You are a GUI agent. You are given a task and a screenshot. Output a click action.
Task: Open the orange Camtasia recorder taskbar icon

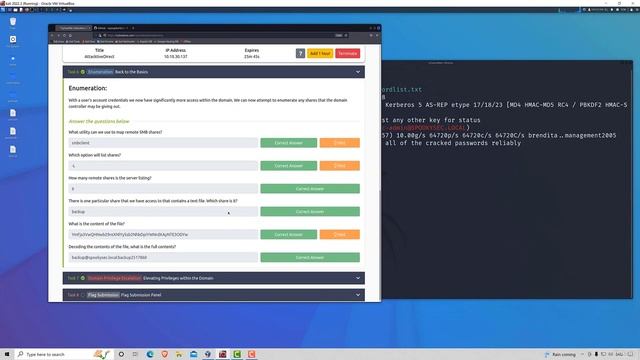251,354
